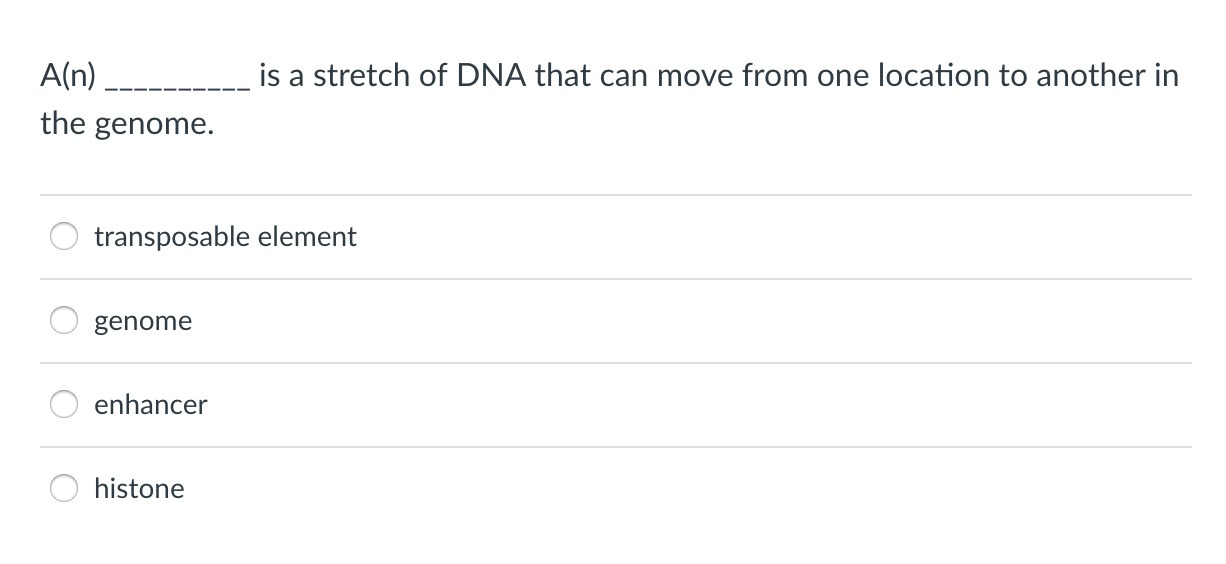1226x564 pixels.
Task: Click the "transposable element" answer label
Action: coord(225,237)
